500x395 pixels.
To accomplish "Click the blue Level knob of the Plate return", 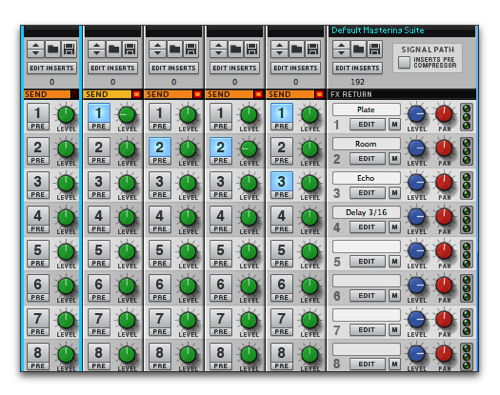I will (x=417, y=114).
